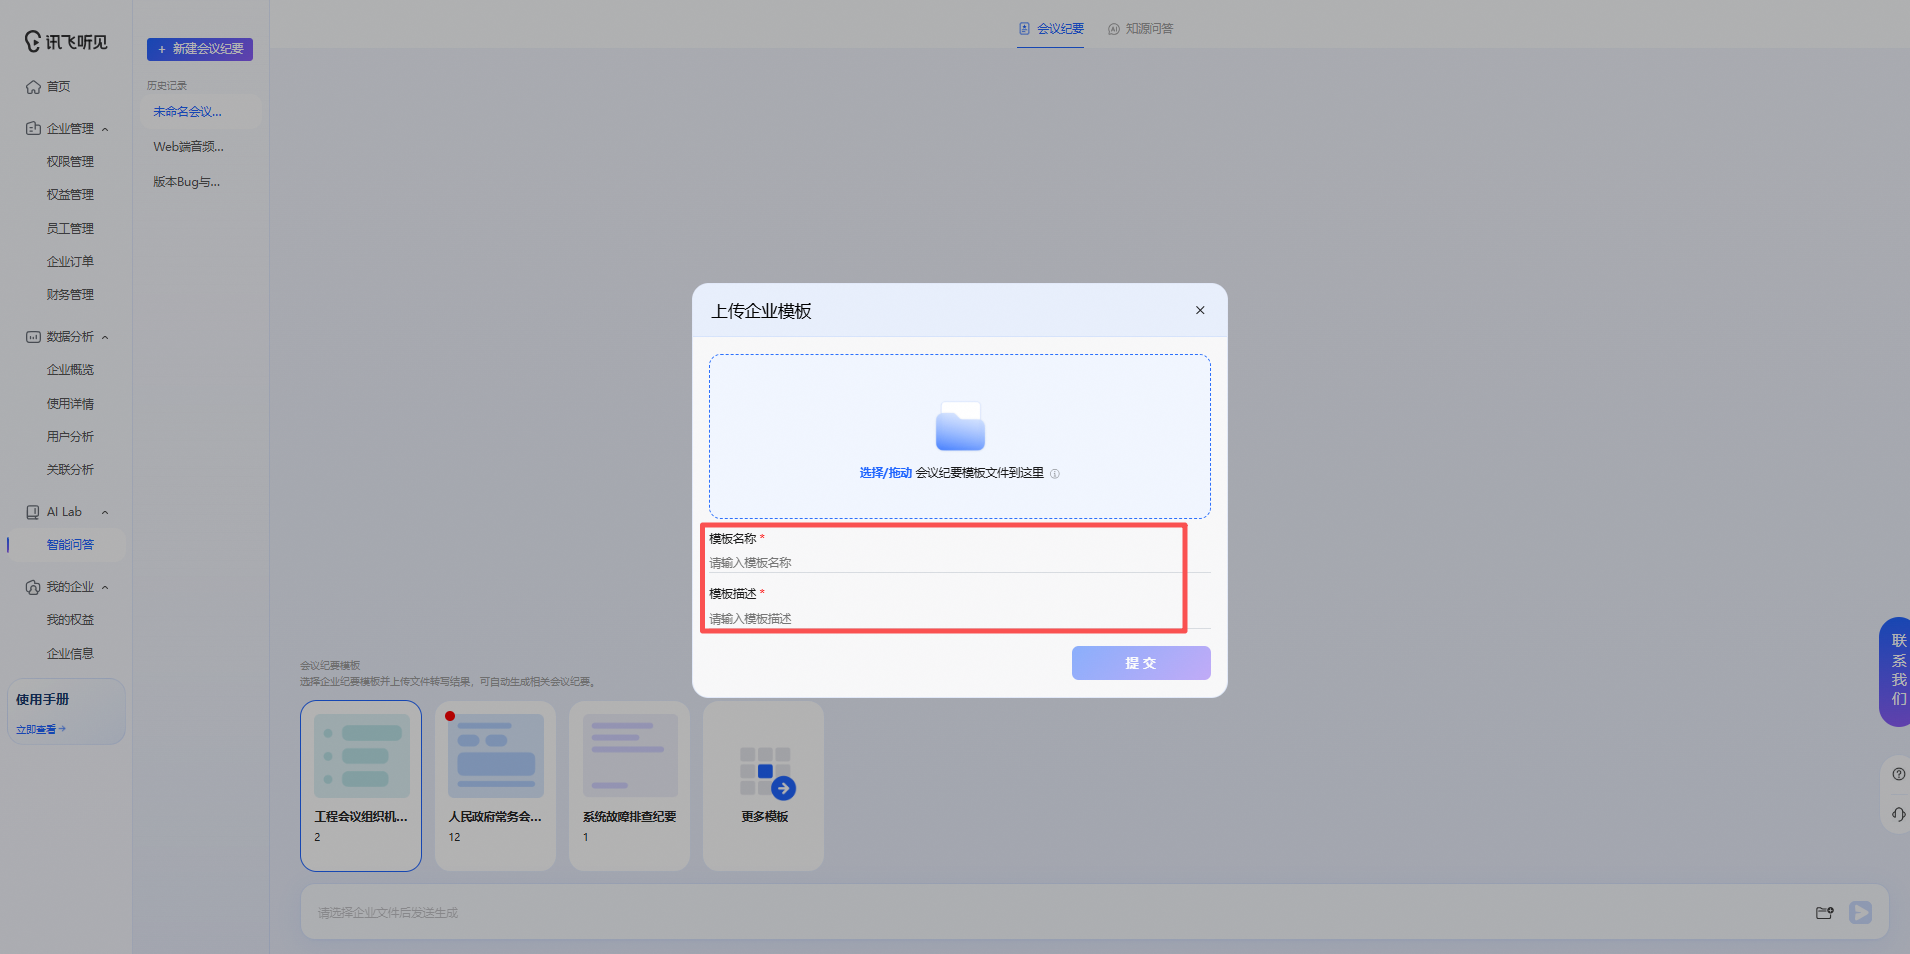Collapse the 企业管理 sidebar section
This screenshot has height=954, width=1910.
[105, 129]
